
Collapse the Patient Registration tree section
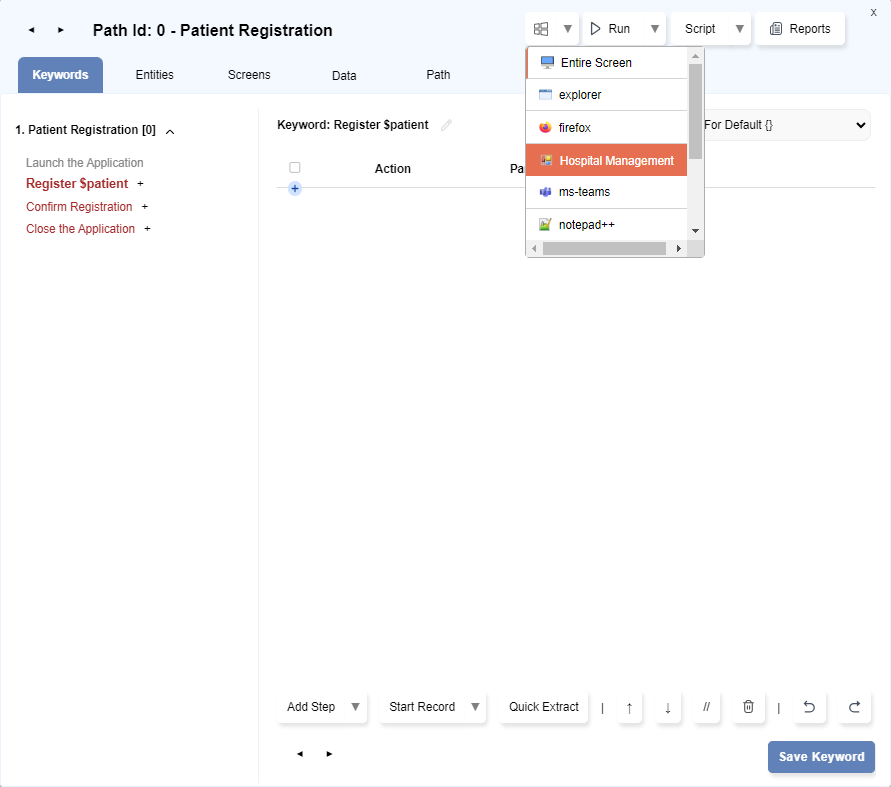170,131
